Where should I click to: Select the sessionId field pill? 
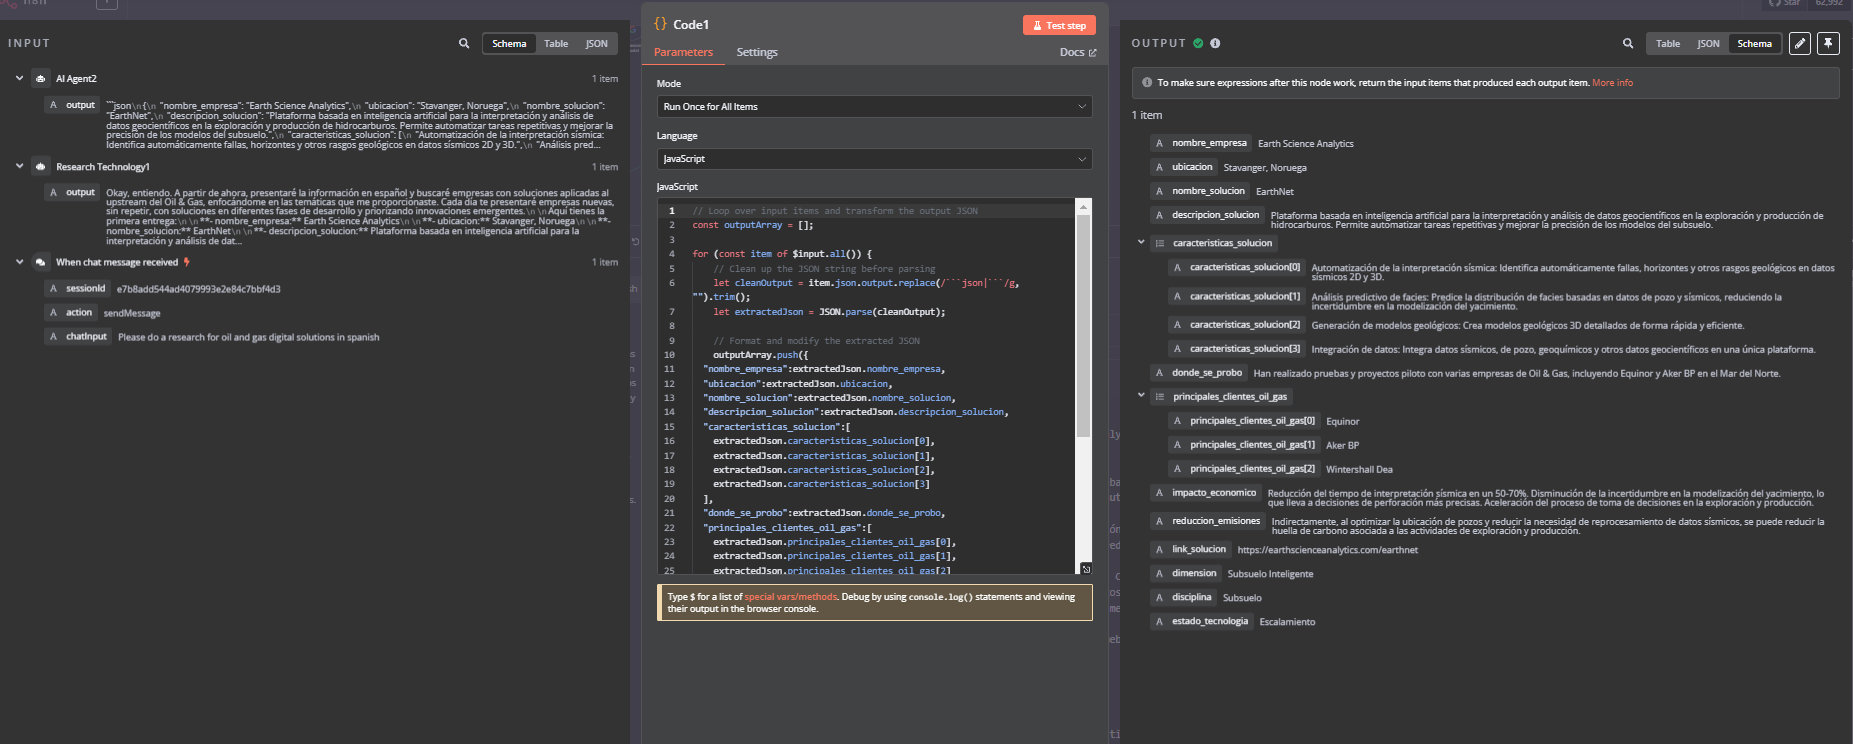point(77,288)
